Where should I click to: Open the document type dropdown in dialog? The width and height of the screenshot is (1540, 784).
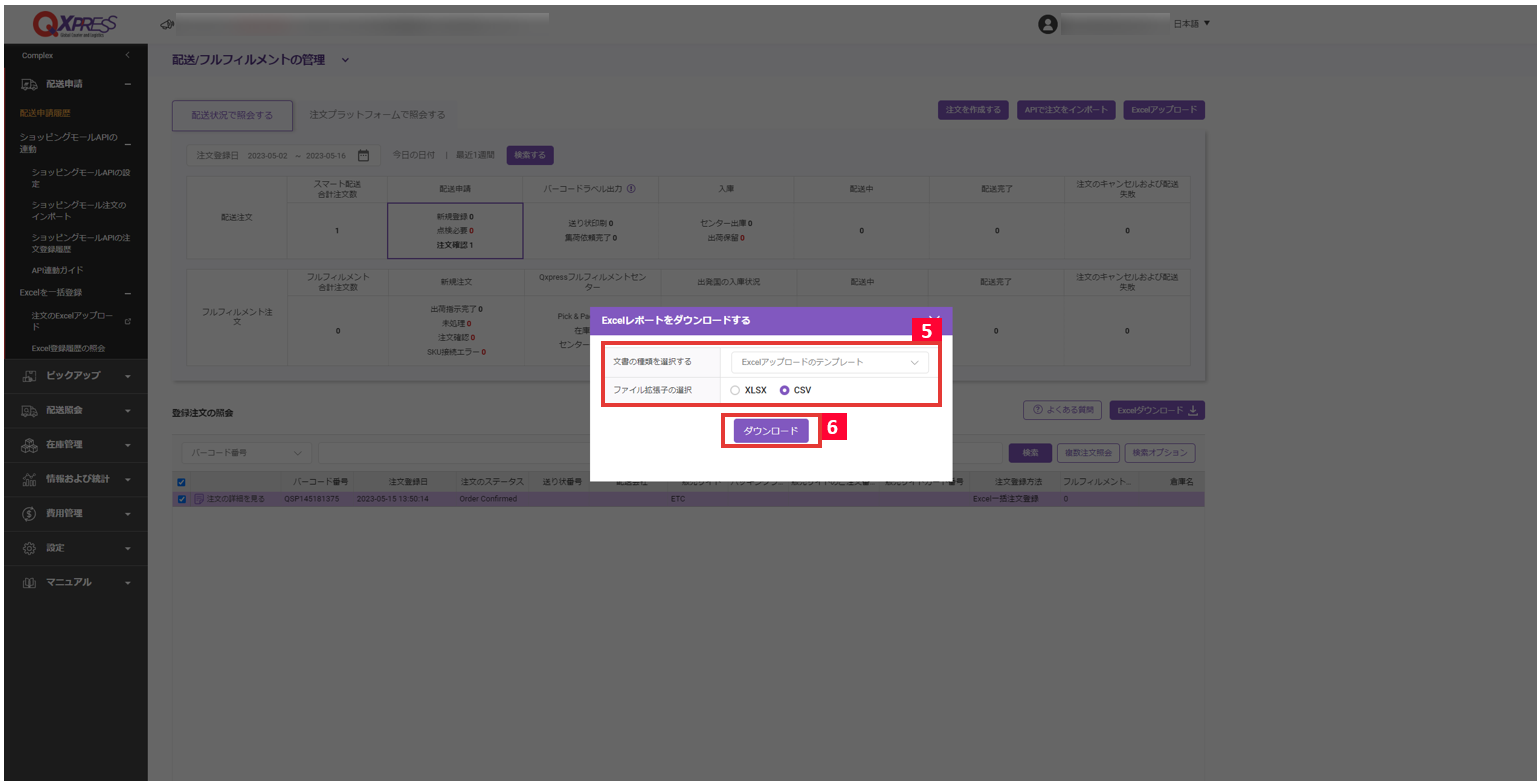point(829,362)
